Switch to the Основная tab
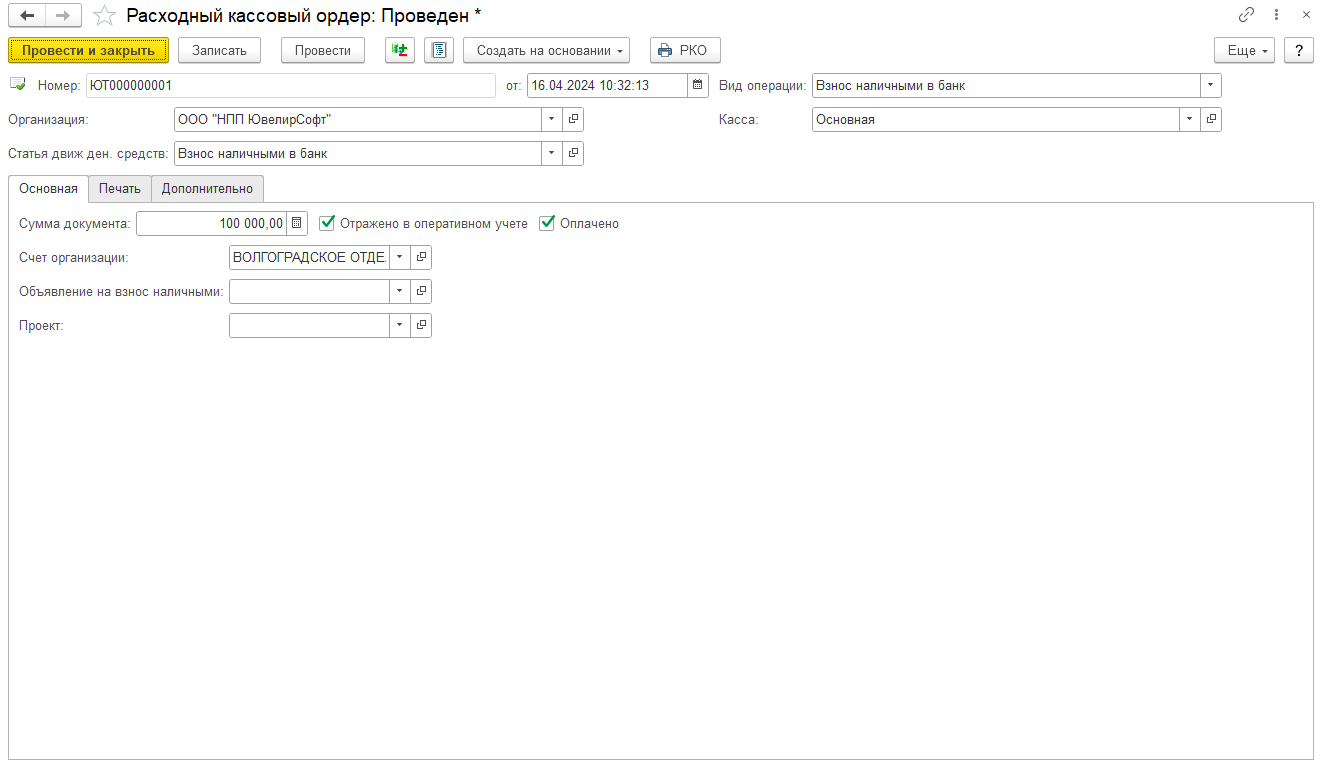Screen dimensions: 1323x767 (x=48, y=189)
